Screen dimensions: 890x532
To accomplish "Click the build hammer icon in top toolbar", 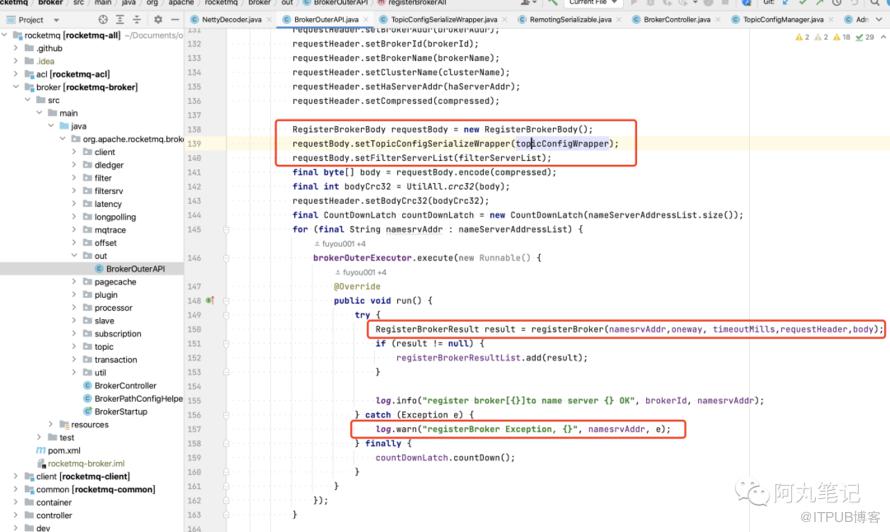I will (x=552, y=2).
